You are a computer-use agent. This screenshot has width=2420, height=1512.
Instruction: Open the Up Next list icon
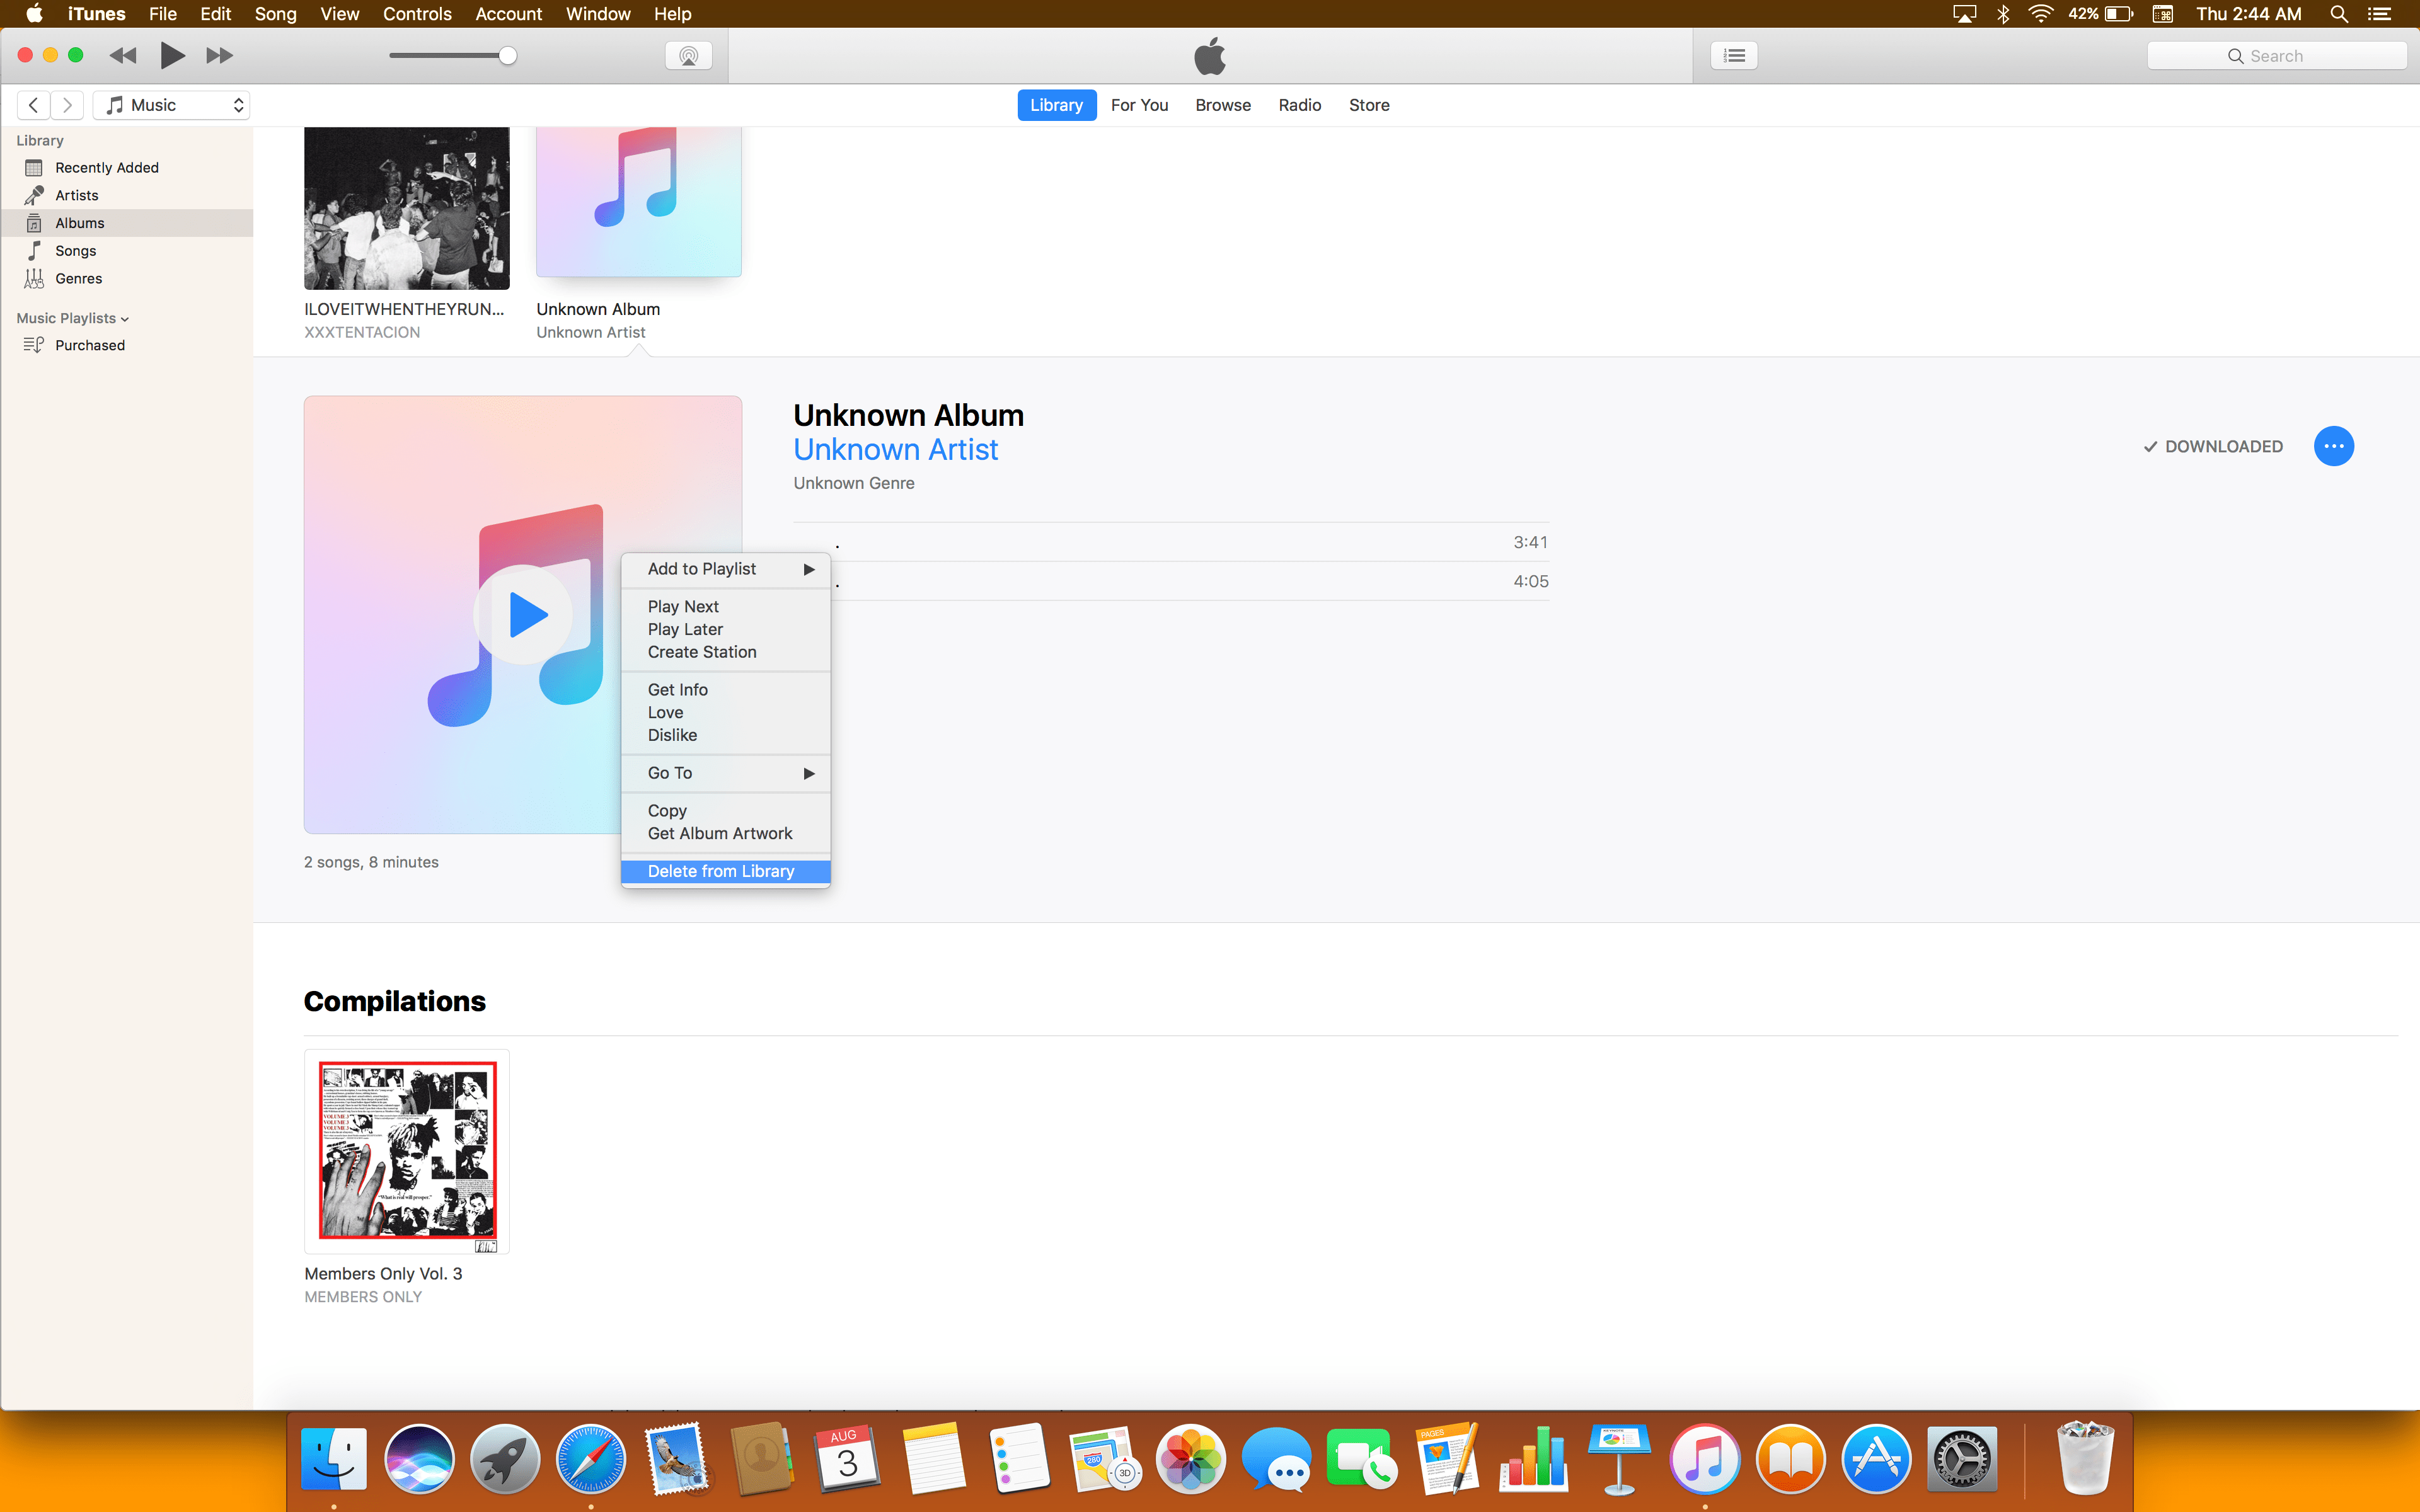pos(1734,56)
